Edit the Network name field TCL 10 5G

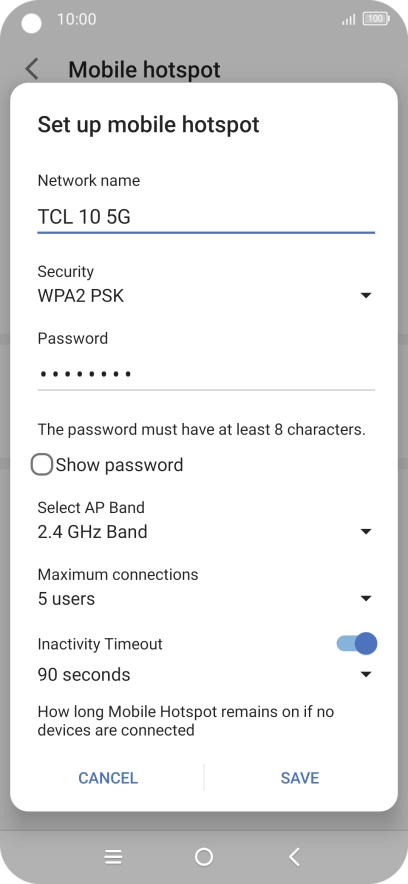pos(206,217)
